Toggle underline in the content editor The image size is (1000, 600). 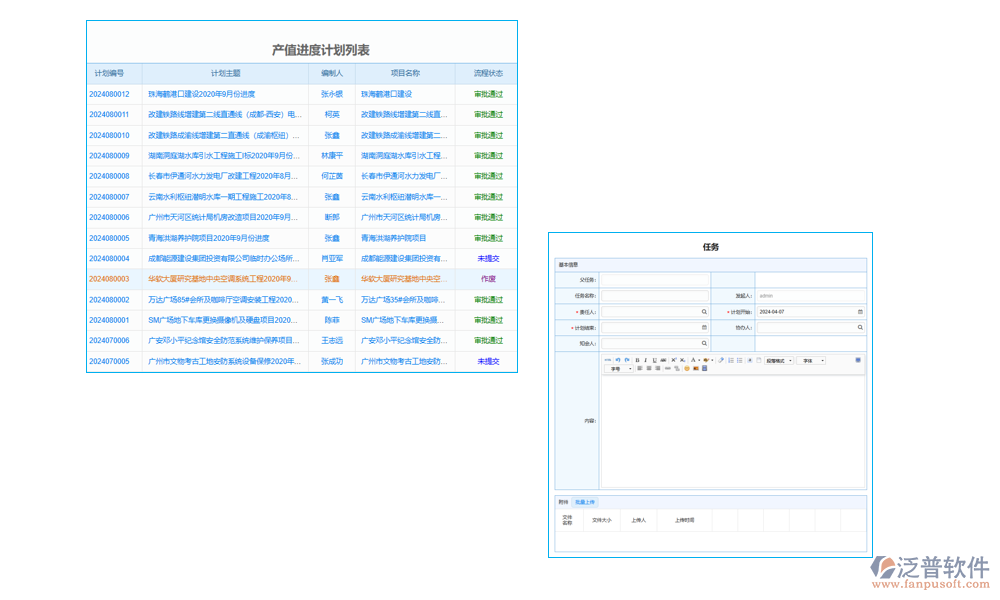[654, 360]
